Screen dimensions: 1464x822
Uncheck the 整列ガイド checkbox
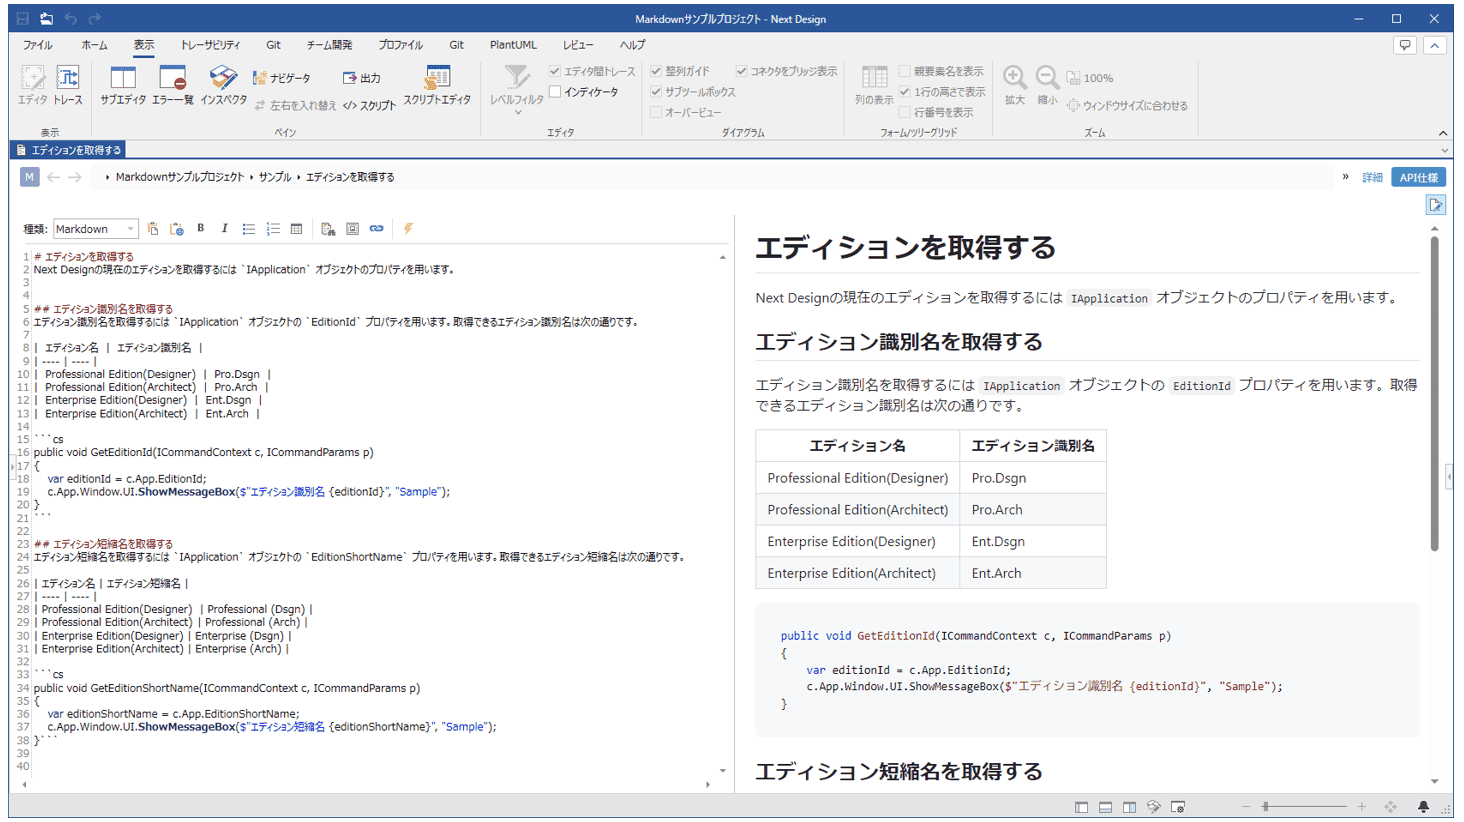point(656,71)
